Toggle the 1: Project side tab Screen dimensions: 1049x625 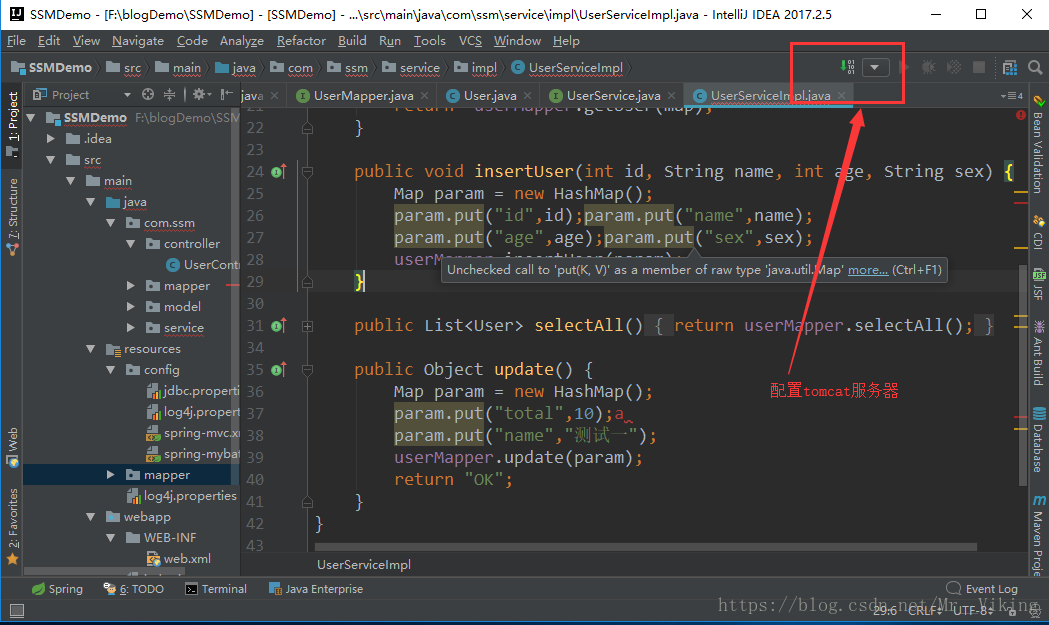[x=13, y=124]
